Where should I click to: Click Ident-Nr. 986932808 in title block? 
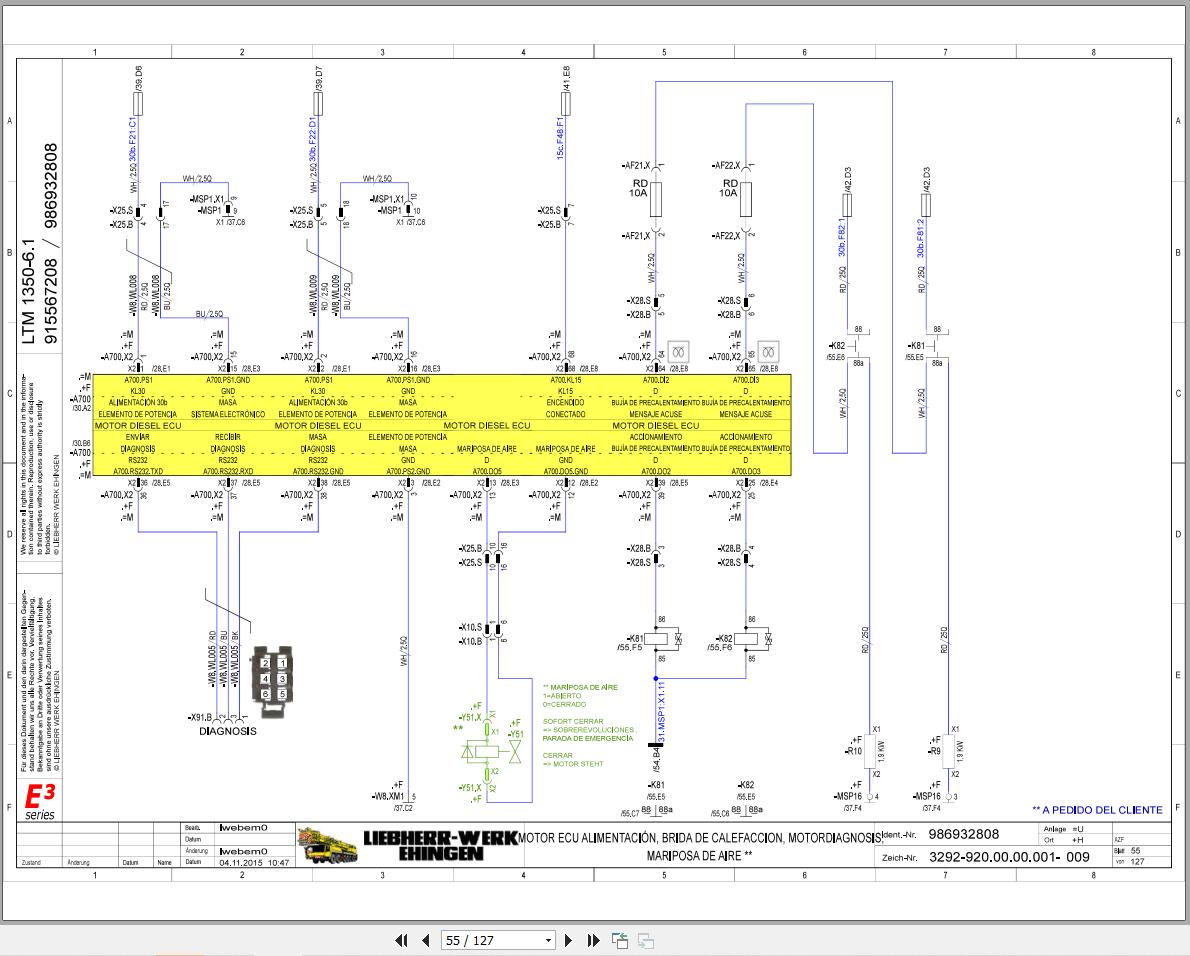point(964,835)
